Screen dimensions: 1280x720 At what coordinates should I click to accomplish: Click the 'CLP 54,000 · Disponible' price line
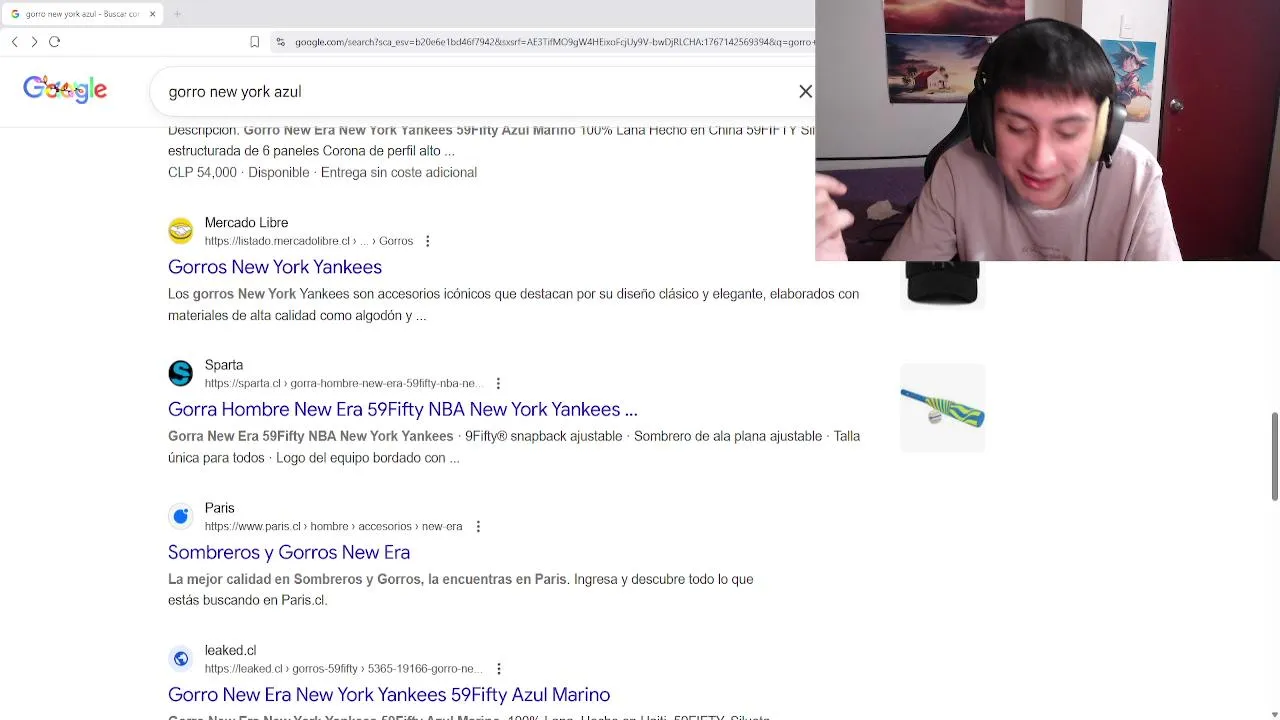point(322,172)
